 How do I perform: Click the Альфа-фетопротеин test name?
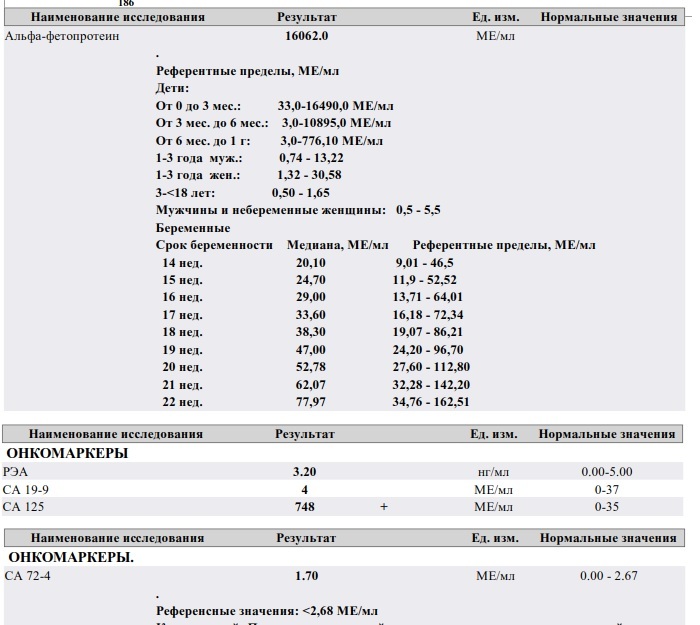tap(62, 36)
